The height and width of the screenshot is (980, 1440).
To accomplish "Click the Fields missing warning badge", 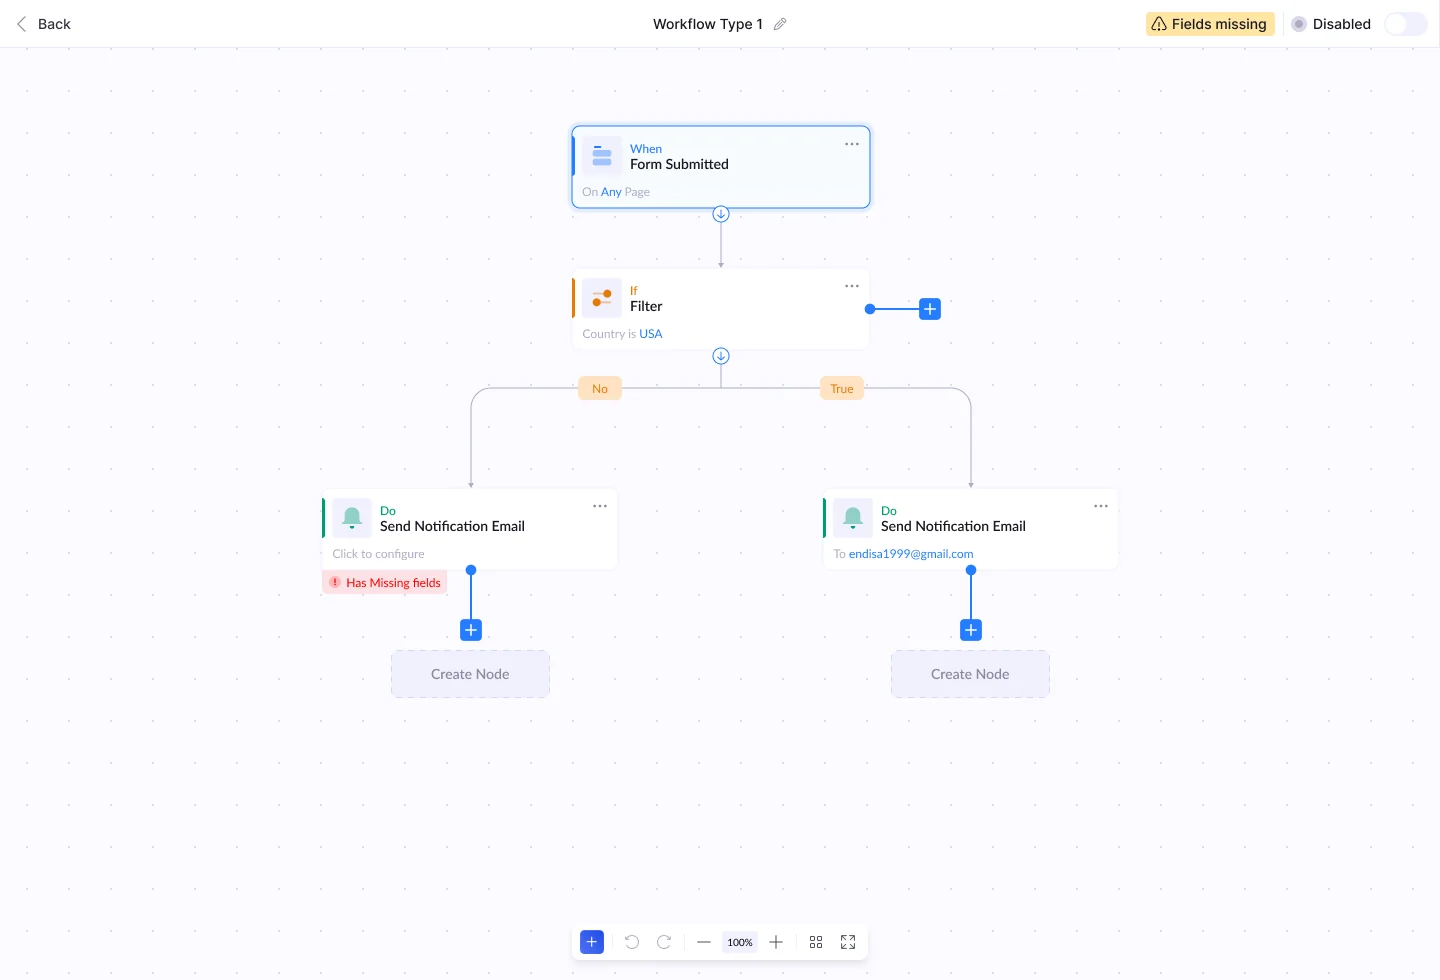I will coord(1210,24).
